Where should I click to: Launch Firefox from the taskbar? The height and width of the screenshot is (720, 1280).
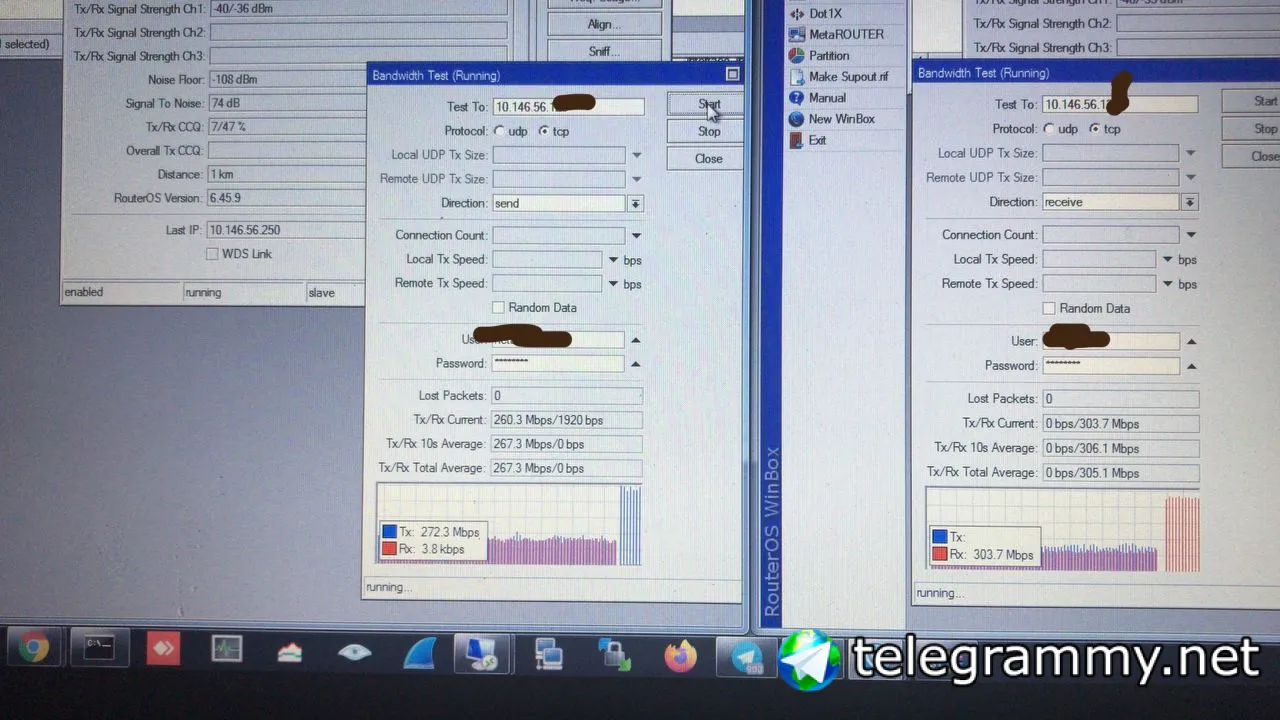680,657
